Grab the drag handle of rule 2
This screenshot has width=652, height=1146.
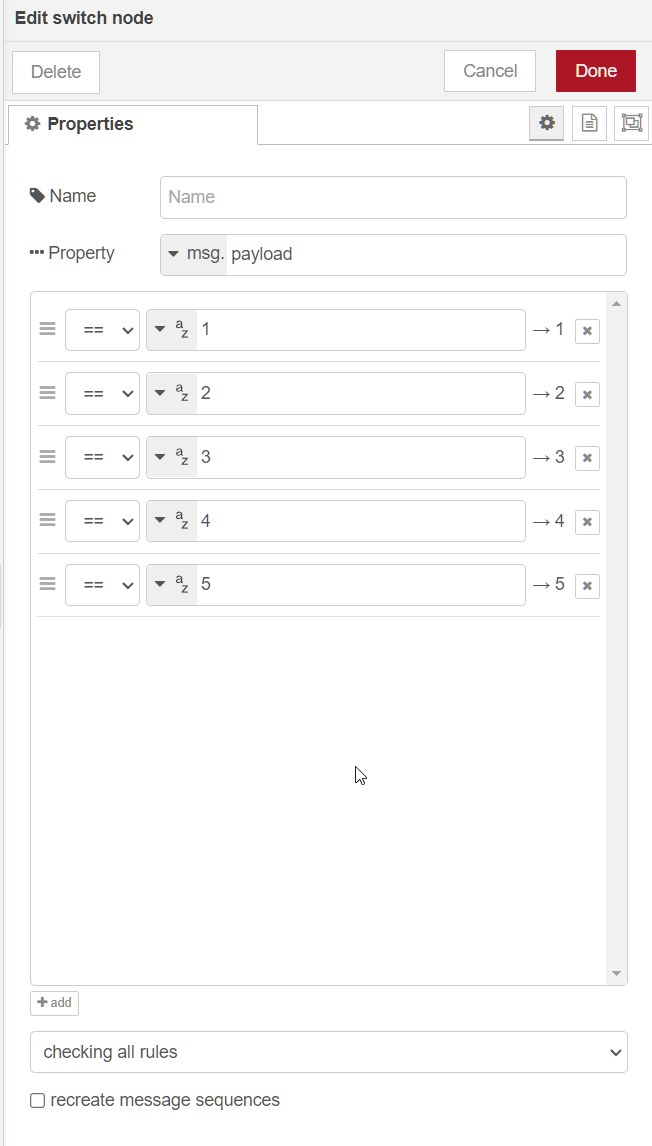tap(47, 393)
